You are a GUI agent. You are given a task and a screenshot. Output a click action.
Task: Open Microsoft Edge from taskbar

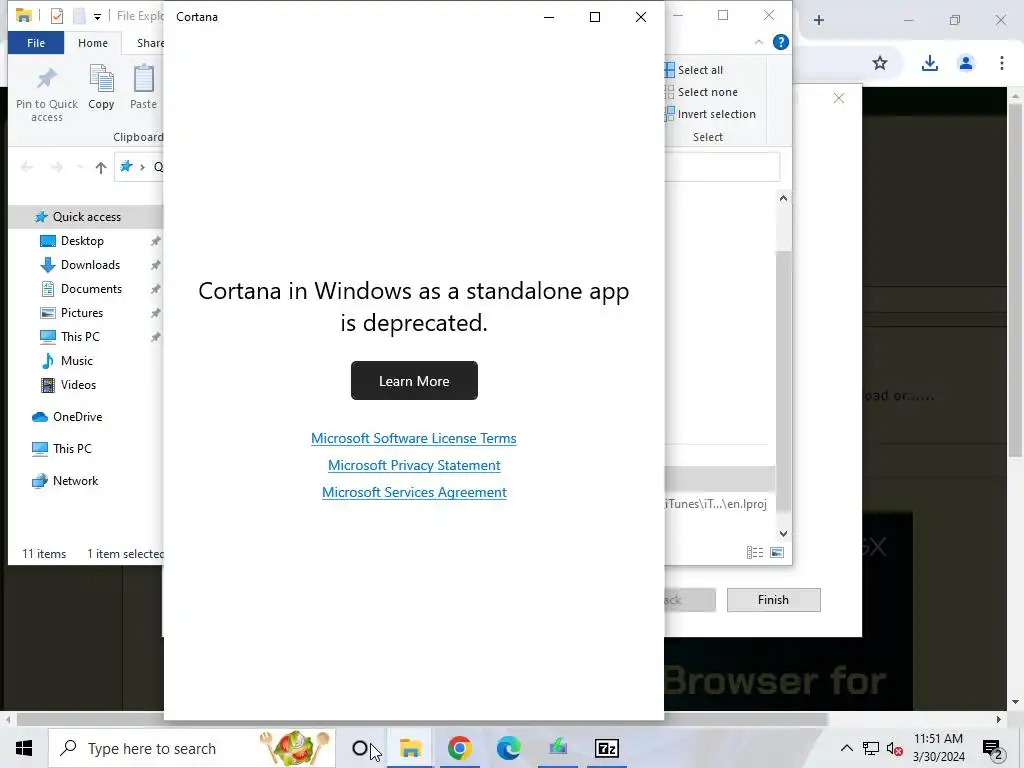pyautogui.click(x=509, y=748)
